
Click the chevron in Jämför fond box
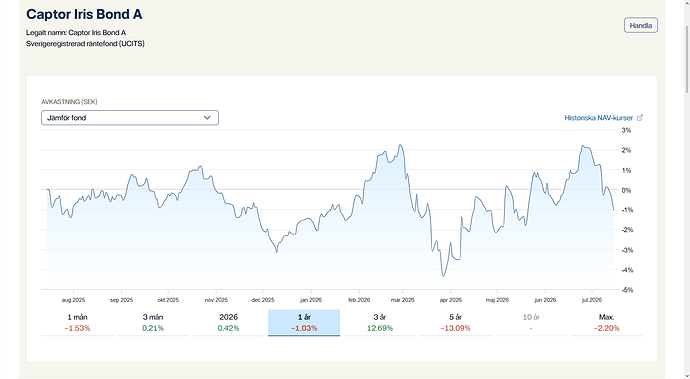coord(207,118)
